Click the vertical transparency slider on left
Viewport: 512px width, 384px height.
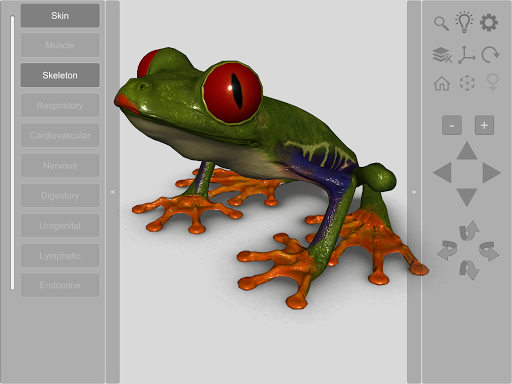pos(12,153)
